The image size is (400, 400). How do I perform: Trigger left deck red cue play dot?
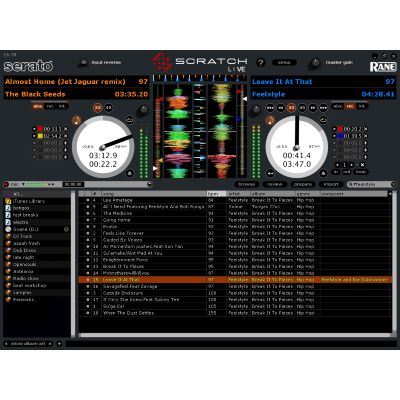(34, 129)
